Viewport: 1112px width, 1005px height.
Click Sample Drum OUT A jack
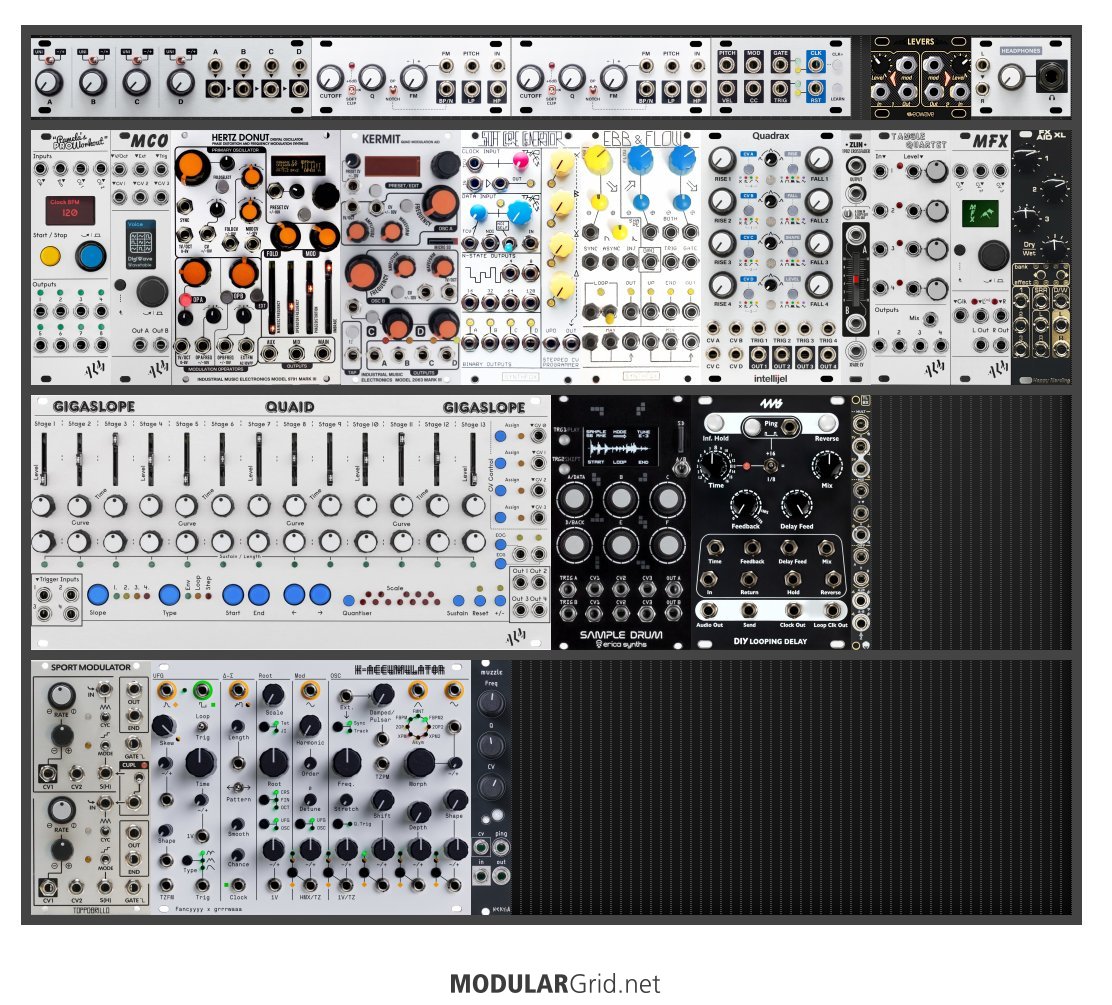tap(672, 589)
